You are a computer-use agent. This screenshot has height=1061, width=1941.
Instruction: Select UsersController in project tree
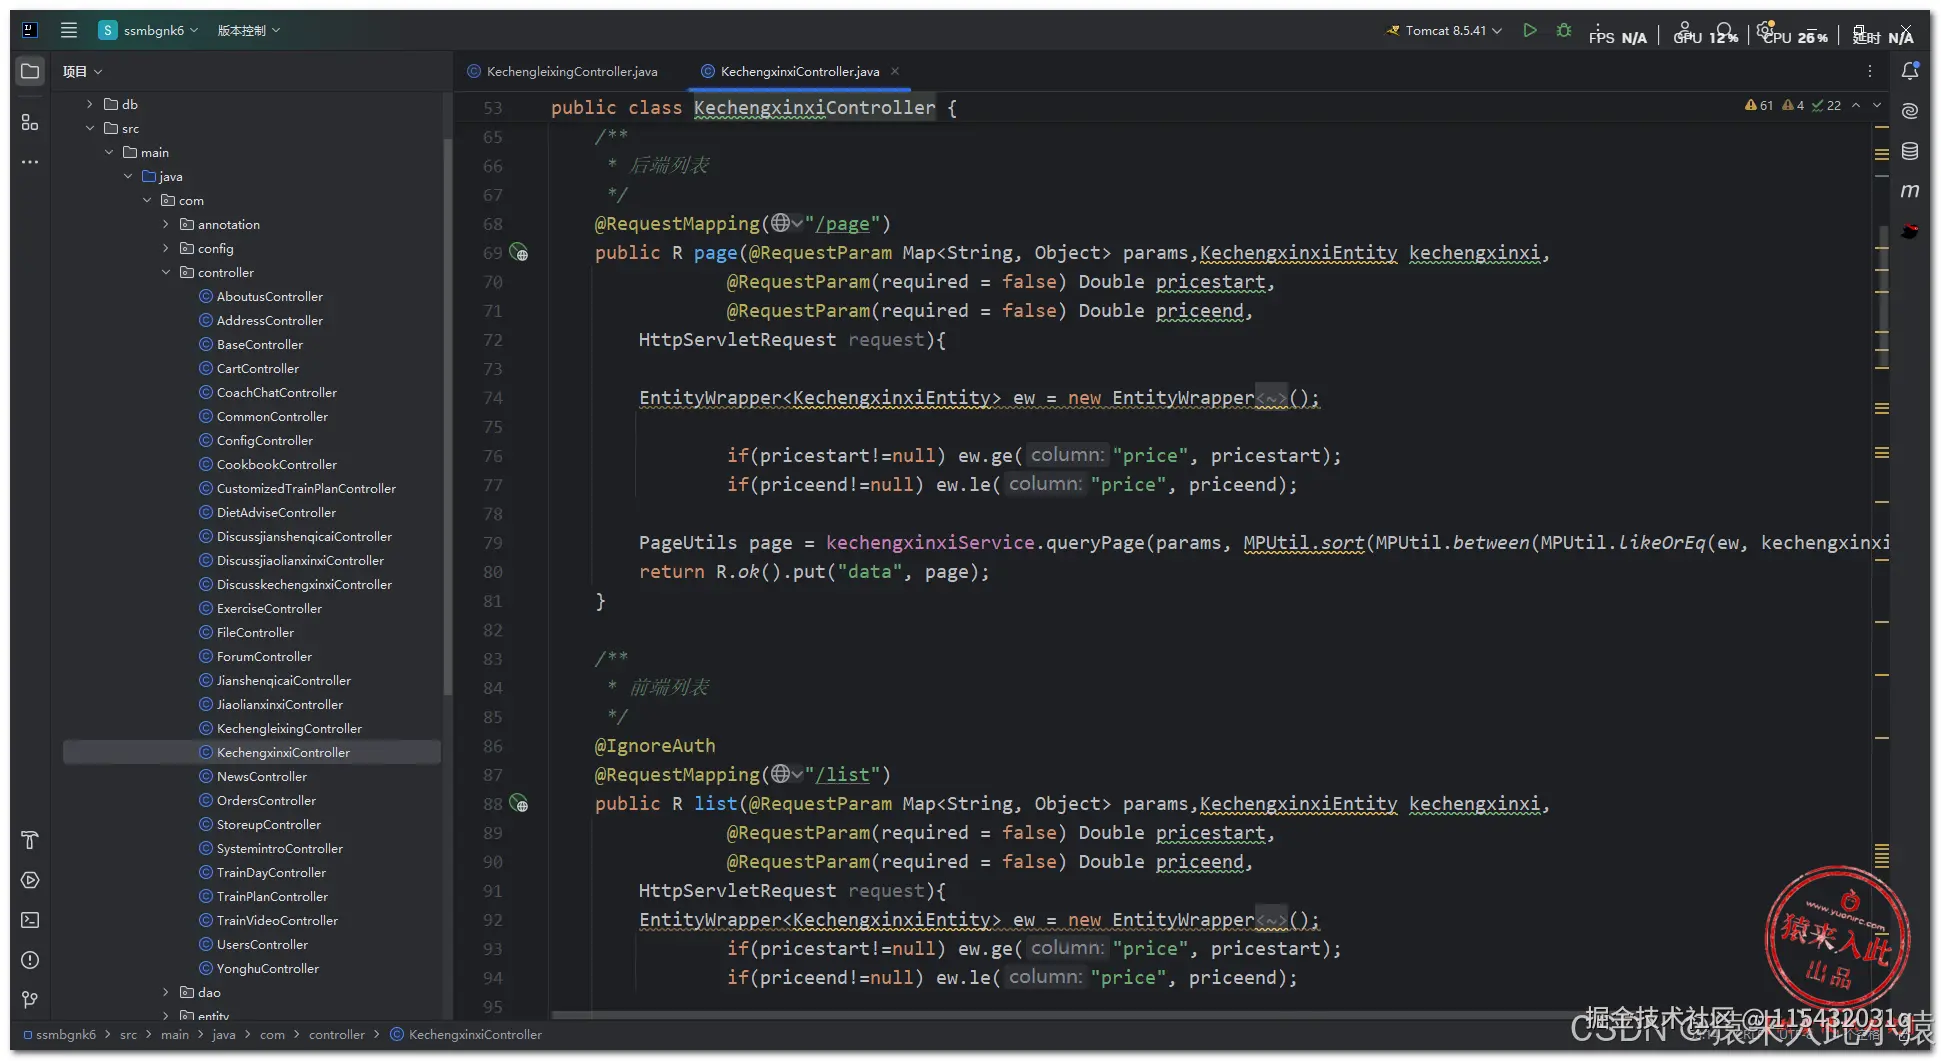coord(262,944)
